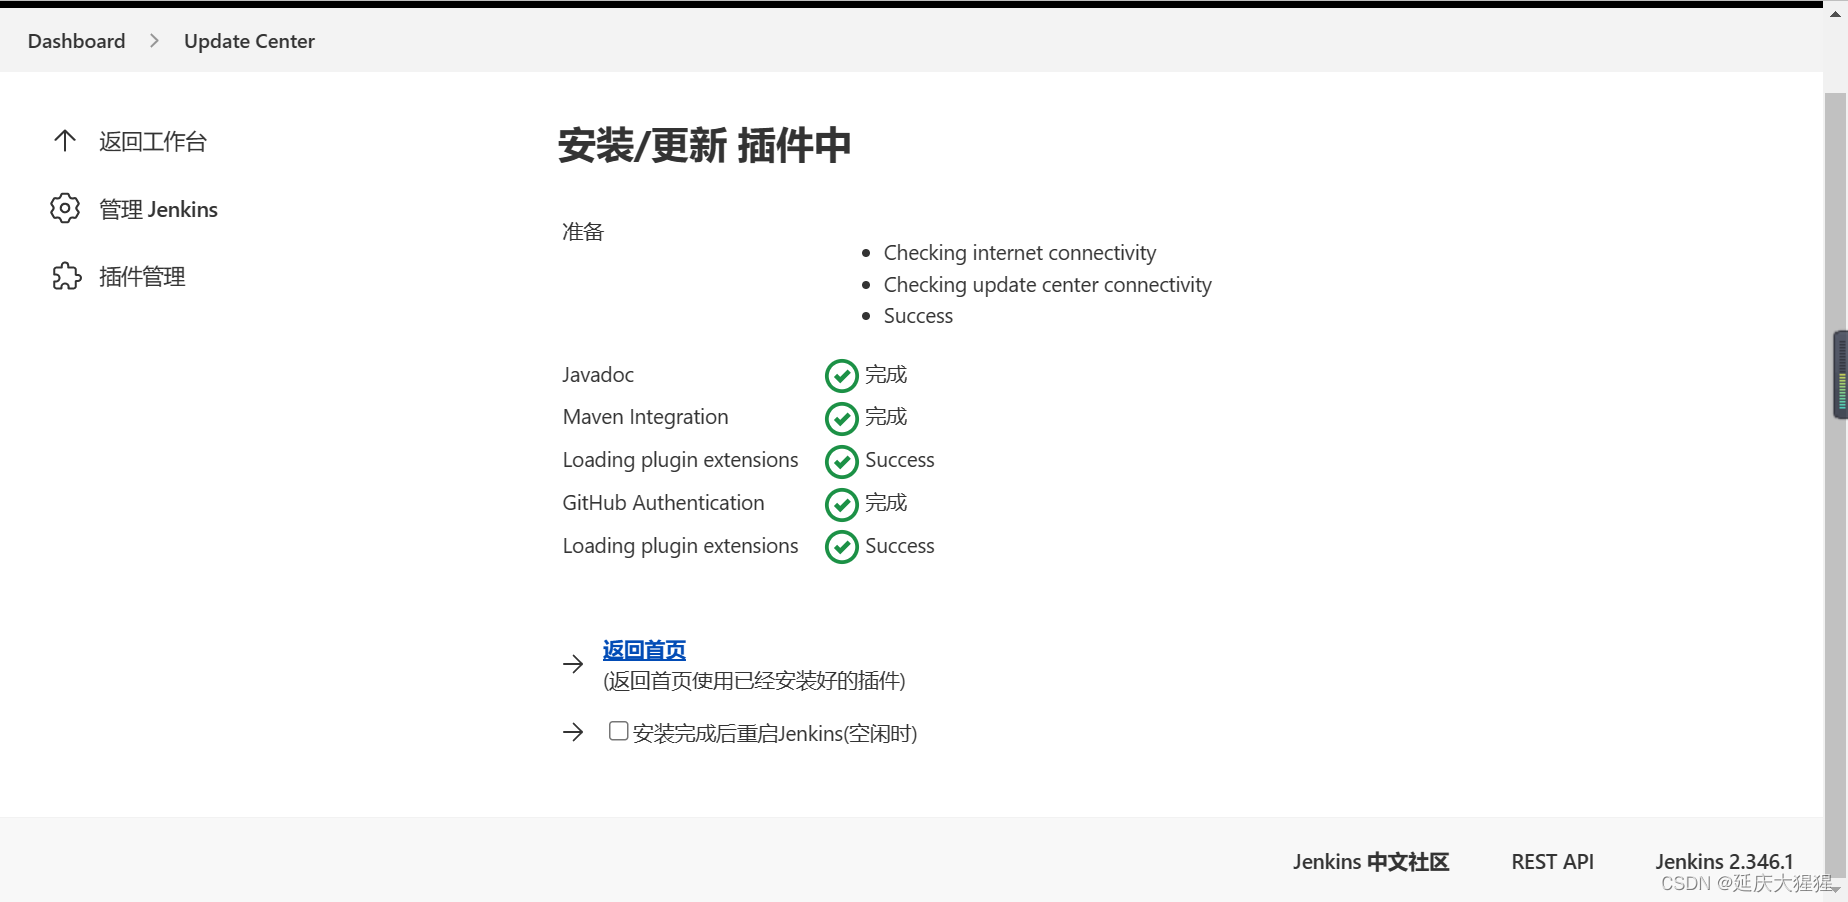Open the 返回首页 link
This screenshot has width=1848, height=902.
tap(643, 650)
